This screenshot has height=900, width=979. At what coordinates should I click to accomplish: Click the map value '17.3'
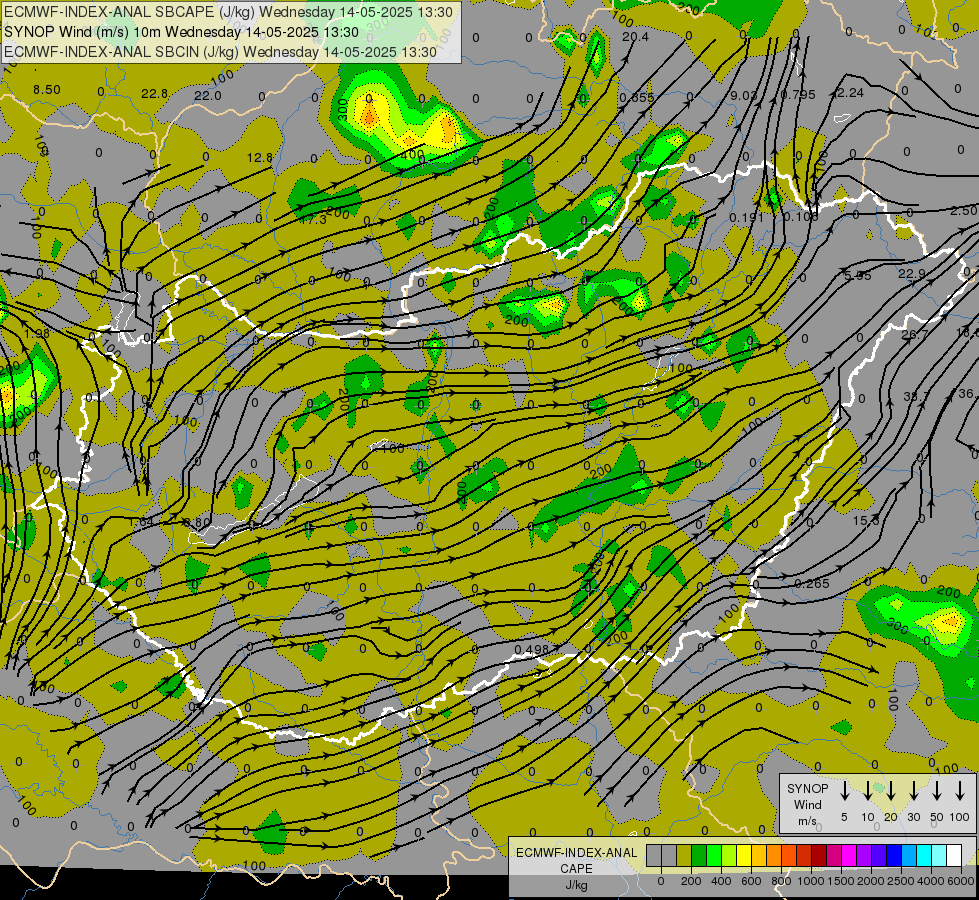[313, 219]
